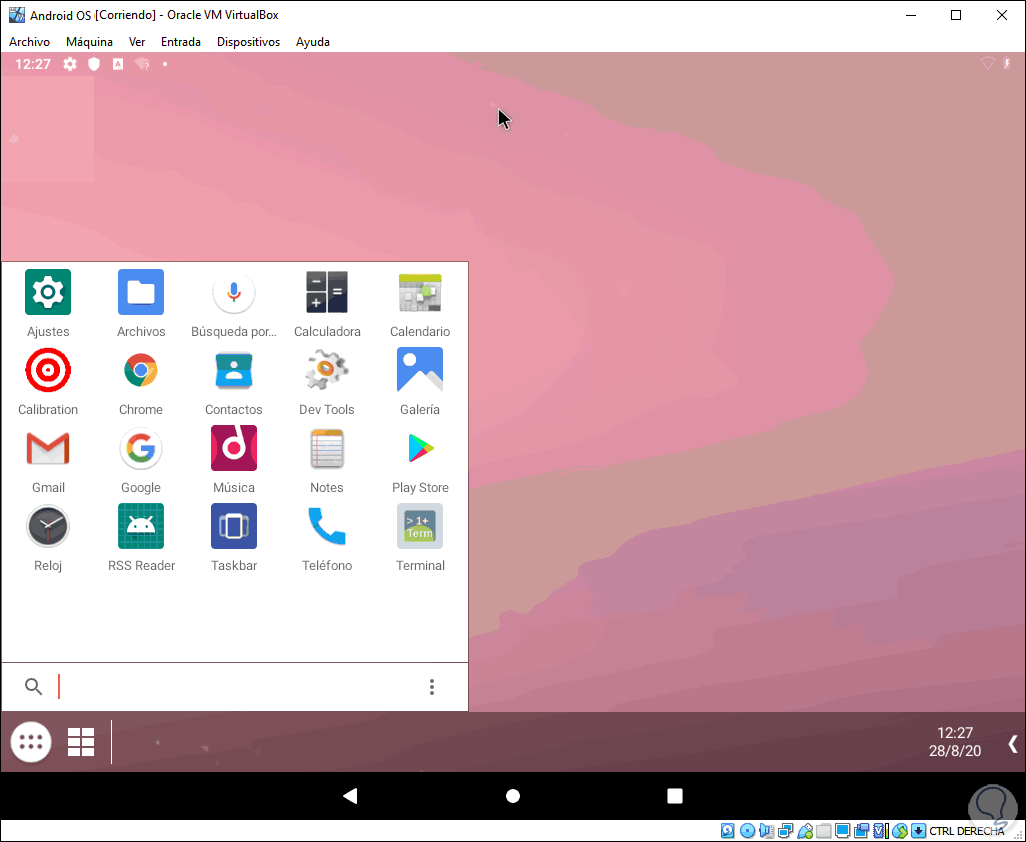The height and width of the screenshot is (842, 1026).
Task: Open the Calculadora app
Action: pyautogui.click(x=327, y=303)
